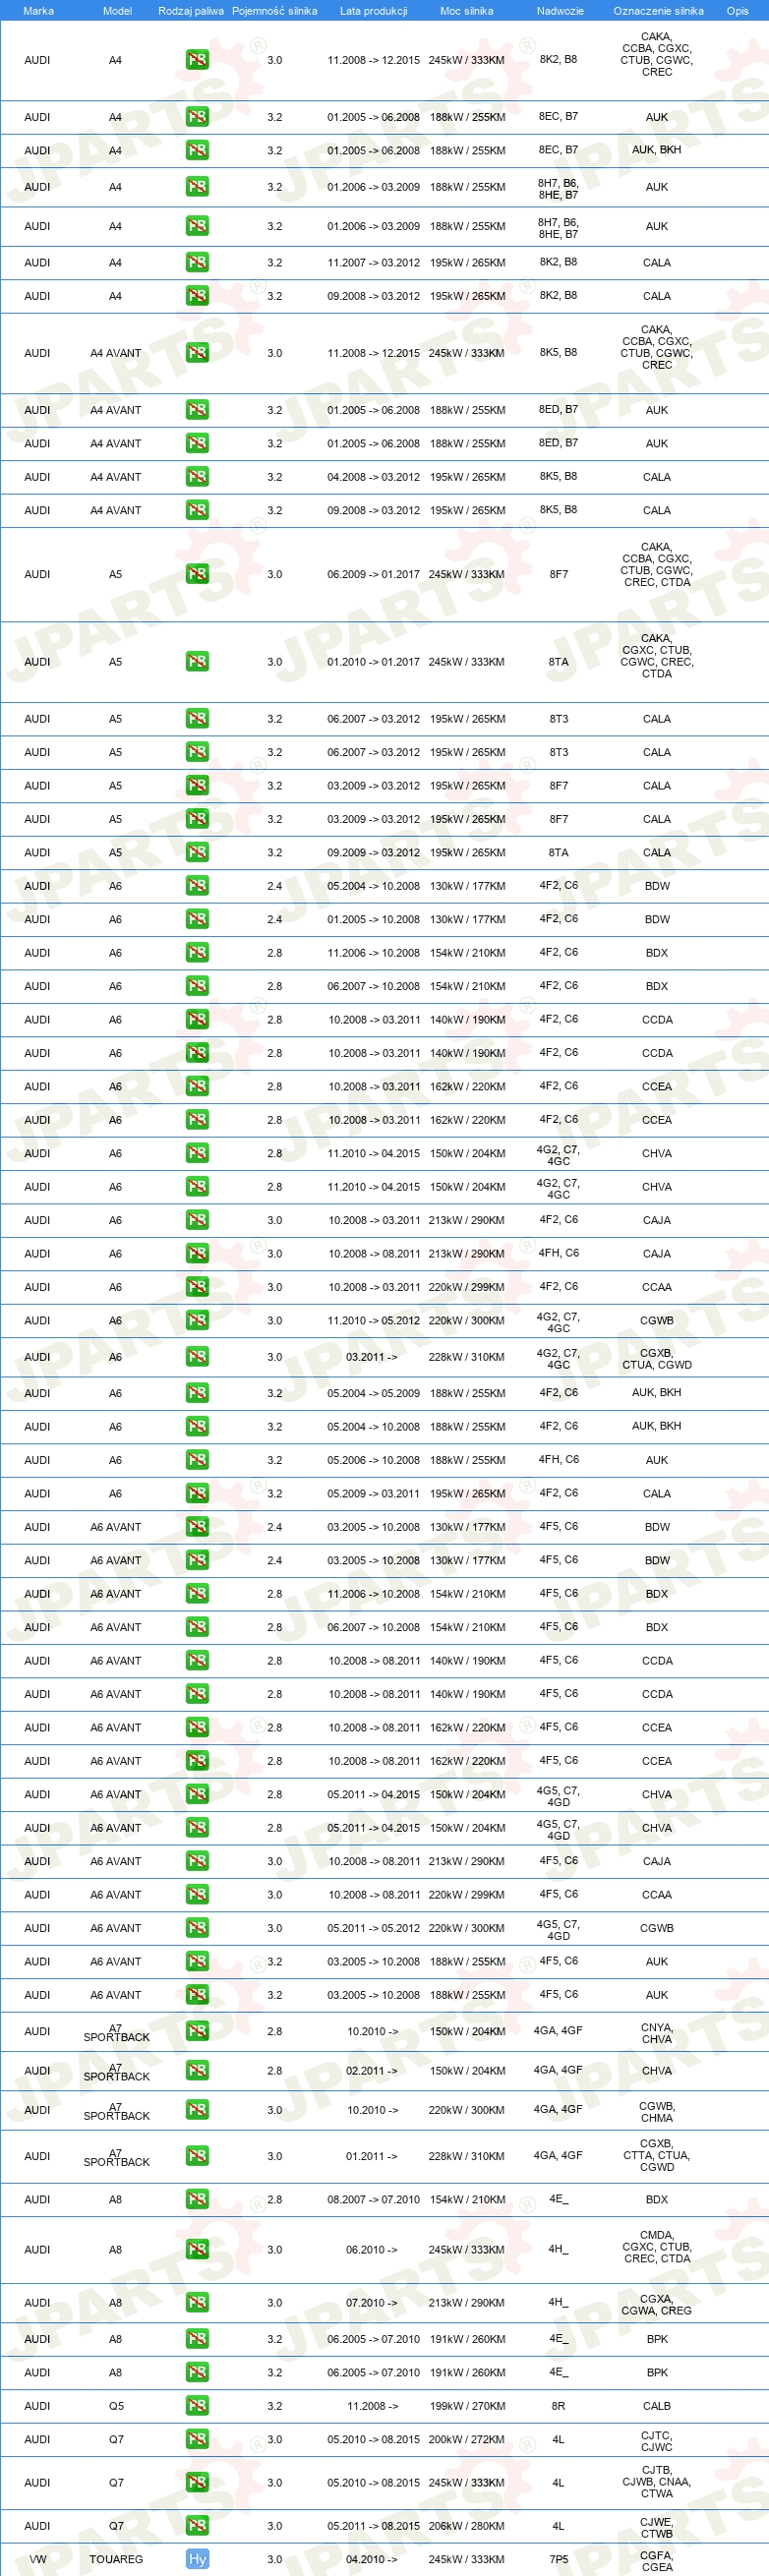Click the CALB engine code cell
Image resolution: width=769 pixels, height=2576 pixels.
(657, 2406)
